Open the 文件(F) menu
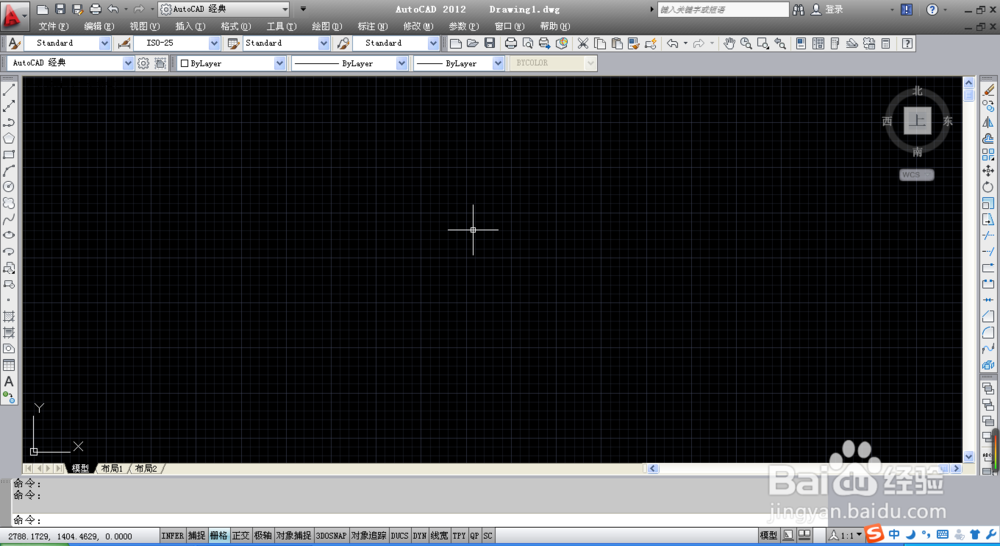 [x=53, y=26]
